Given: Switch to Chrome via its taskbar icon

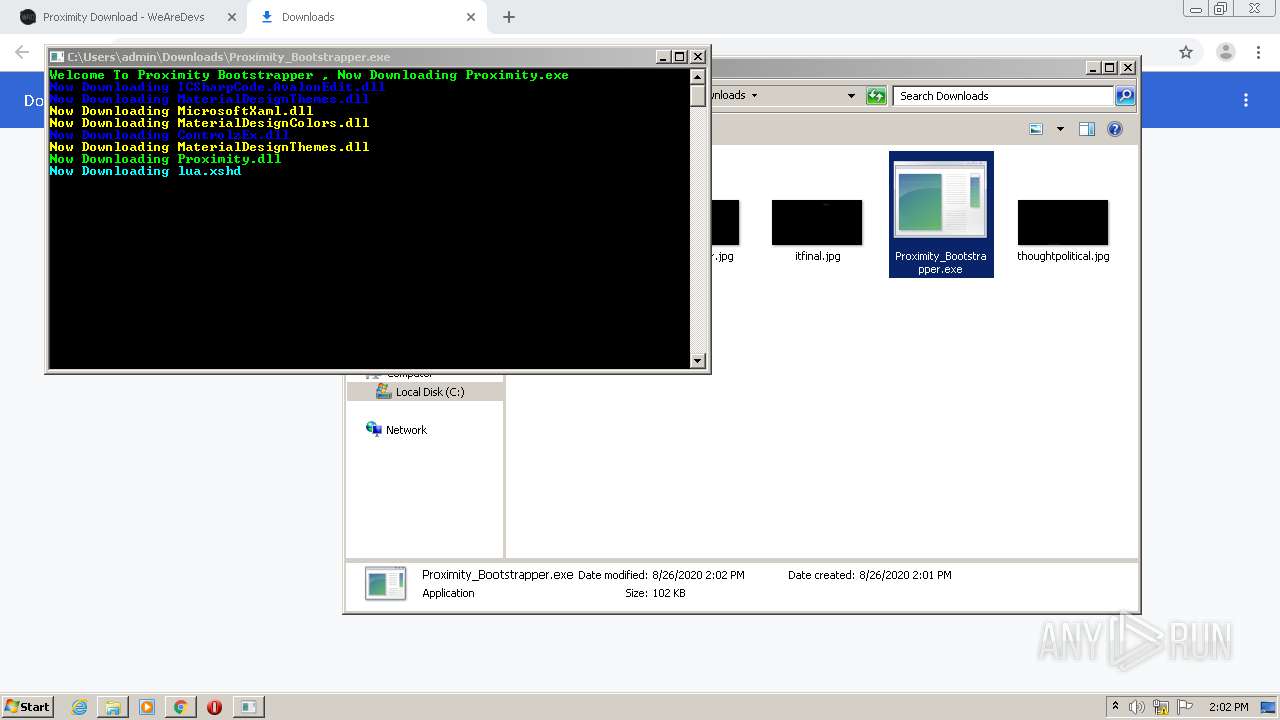Looking at the screenshot, I should click(x=180, y=707).
